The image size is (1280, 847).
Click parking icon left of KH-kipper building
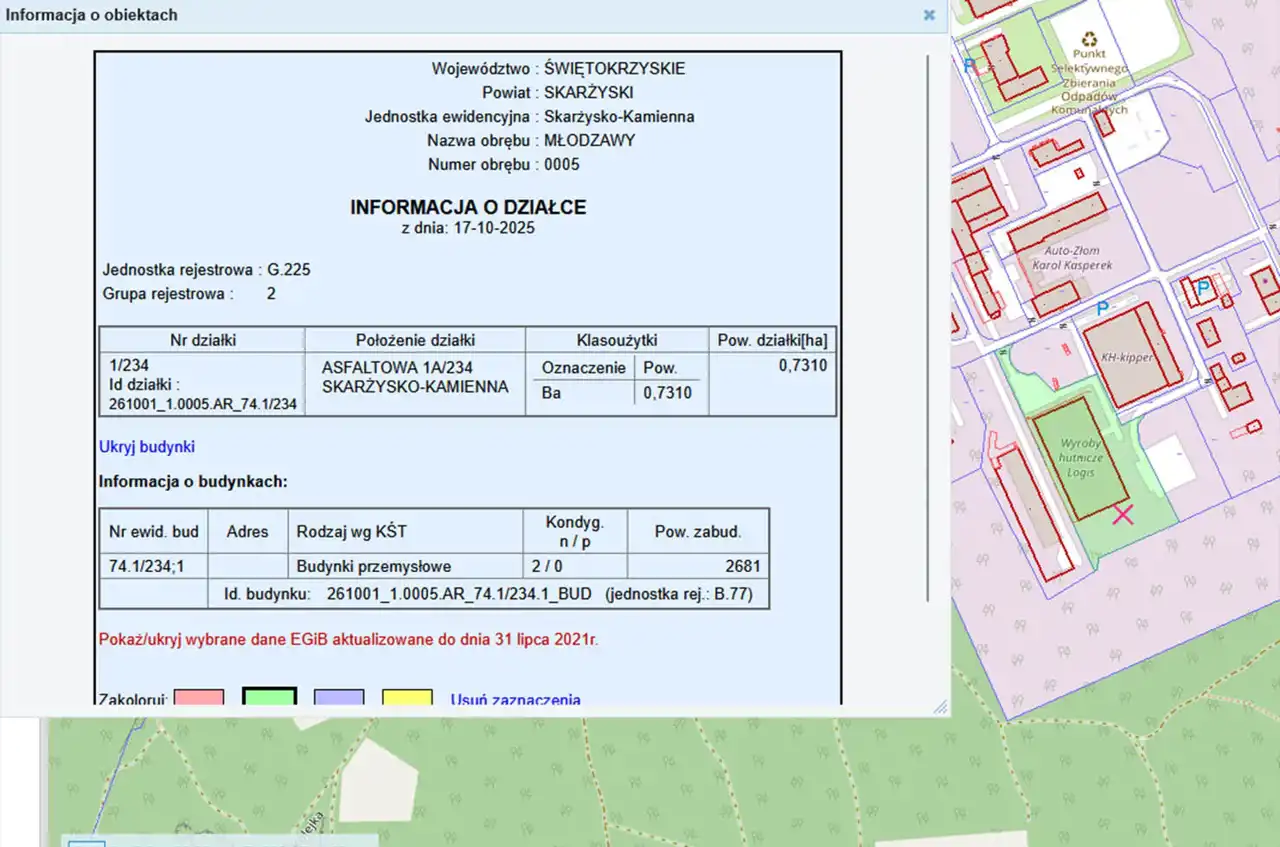click(1103, 308)
